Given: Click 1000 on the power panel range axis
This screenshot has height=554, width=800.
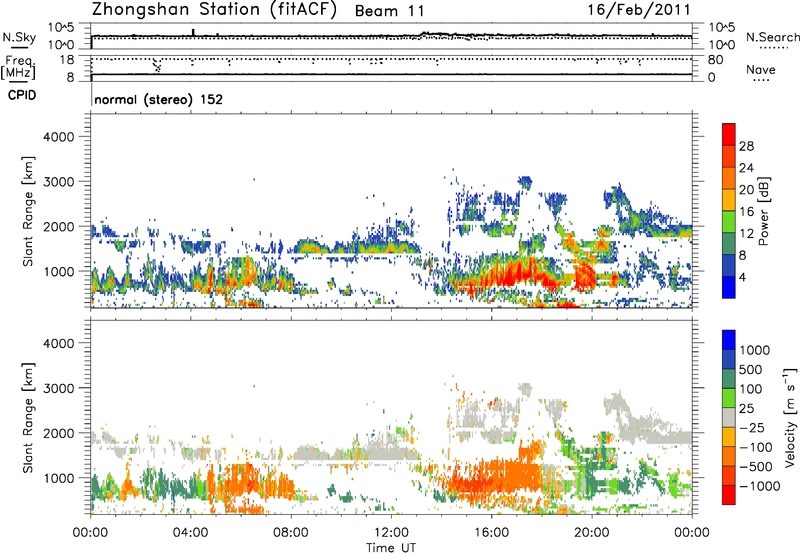Looking at the screenshot, I should (x=59, y=271).
